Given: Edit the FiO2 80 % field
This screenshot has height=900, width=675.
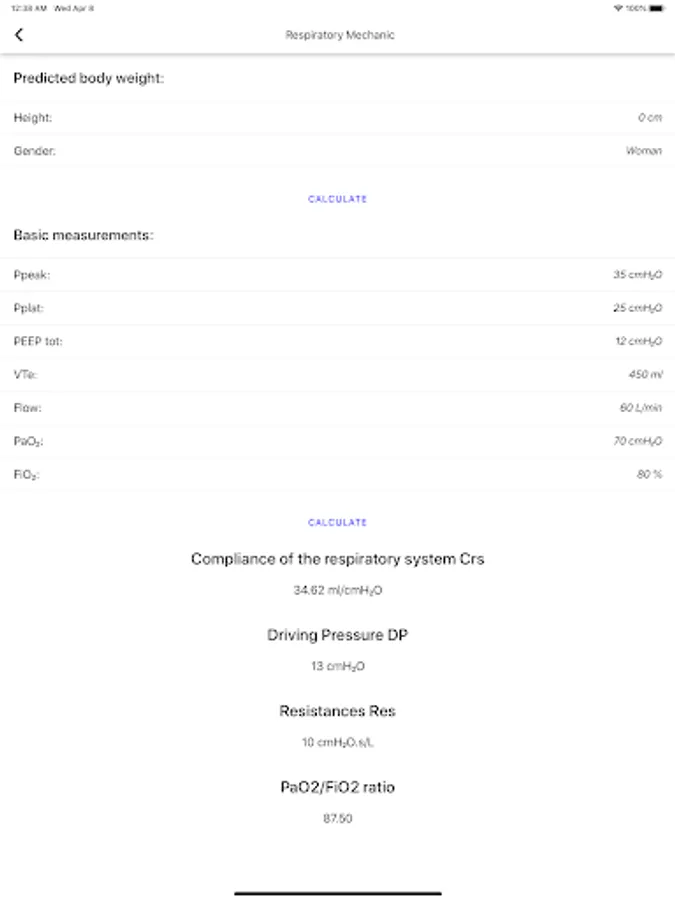Looking at the screenshot, I should click(649, 474).
